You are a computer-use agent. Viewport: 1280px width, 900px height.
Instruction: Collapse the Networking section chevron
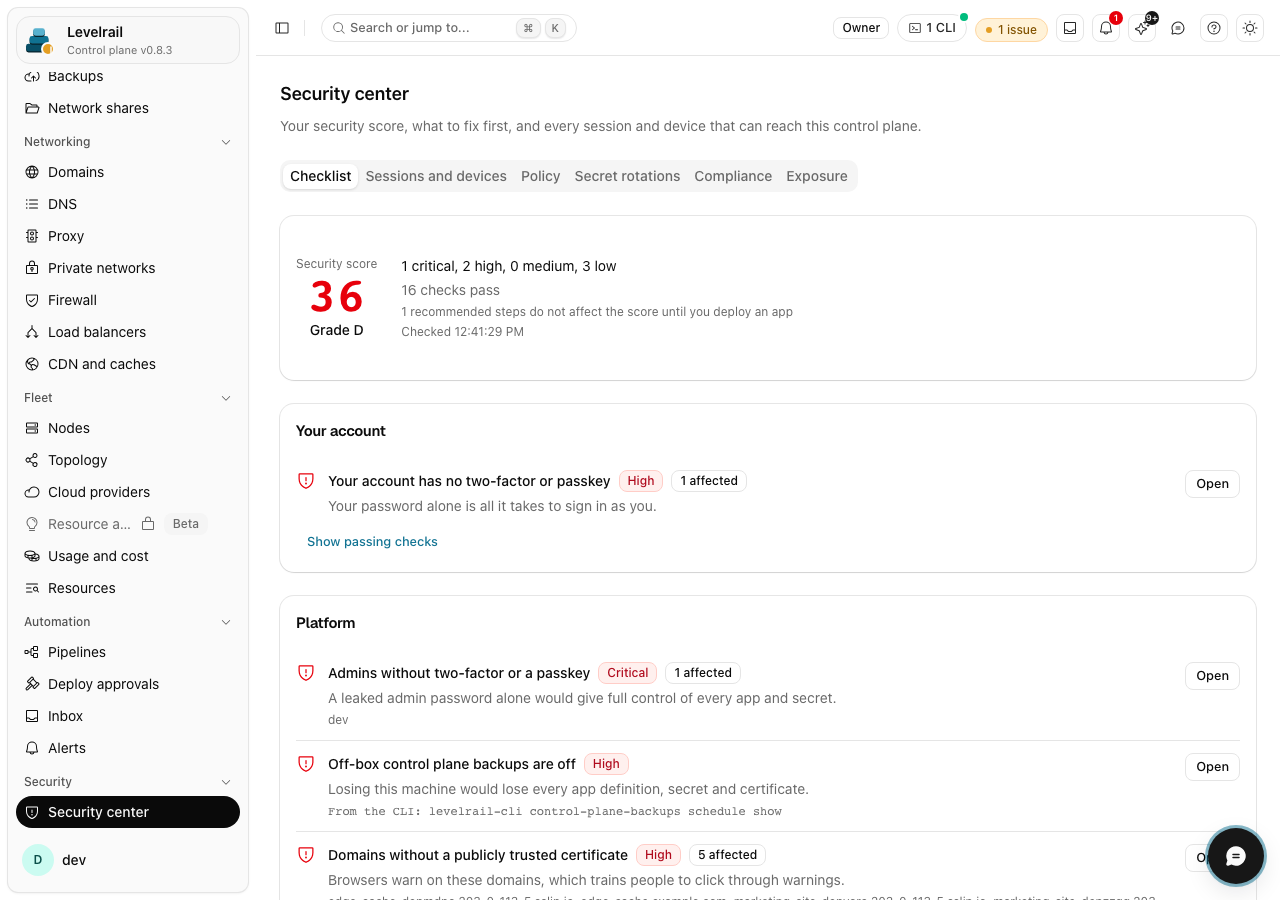226,142
